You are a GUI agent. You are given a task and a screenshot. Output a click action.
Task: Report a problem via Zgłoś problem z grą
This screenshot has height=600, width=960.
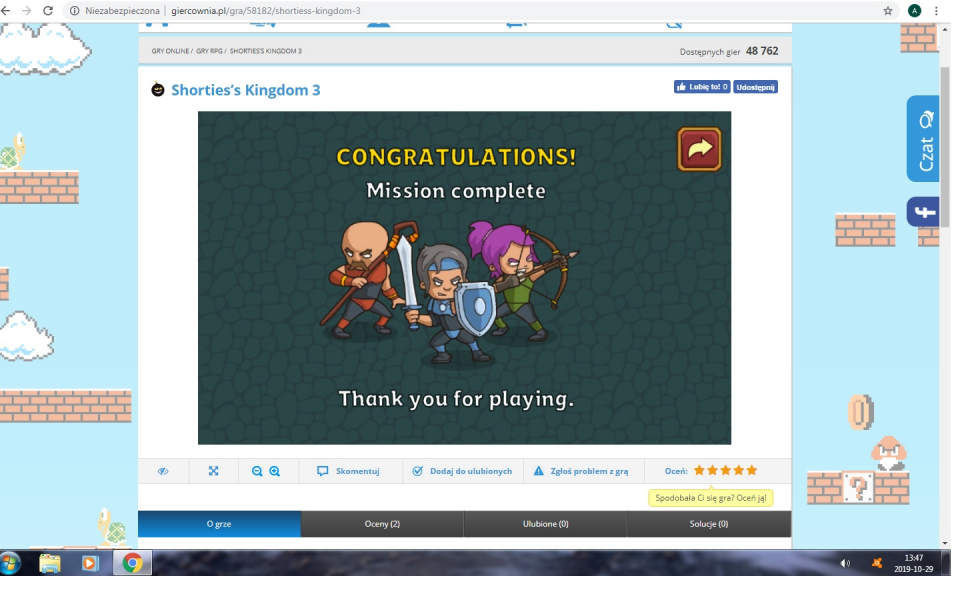click(581, 471)
